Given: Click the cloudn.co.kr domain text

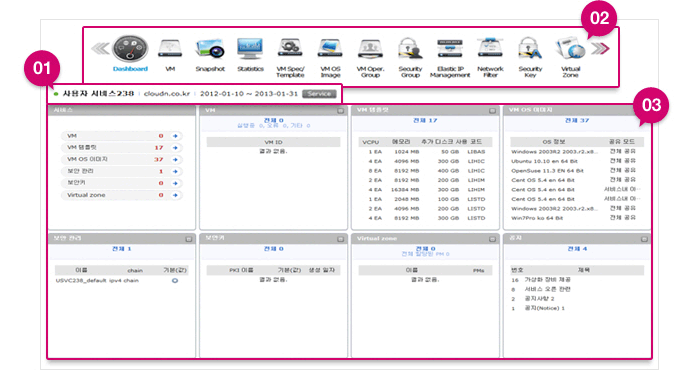Looking at the screenshot, I should point(167,94).
